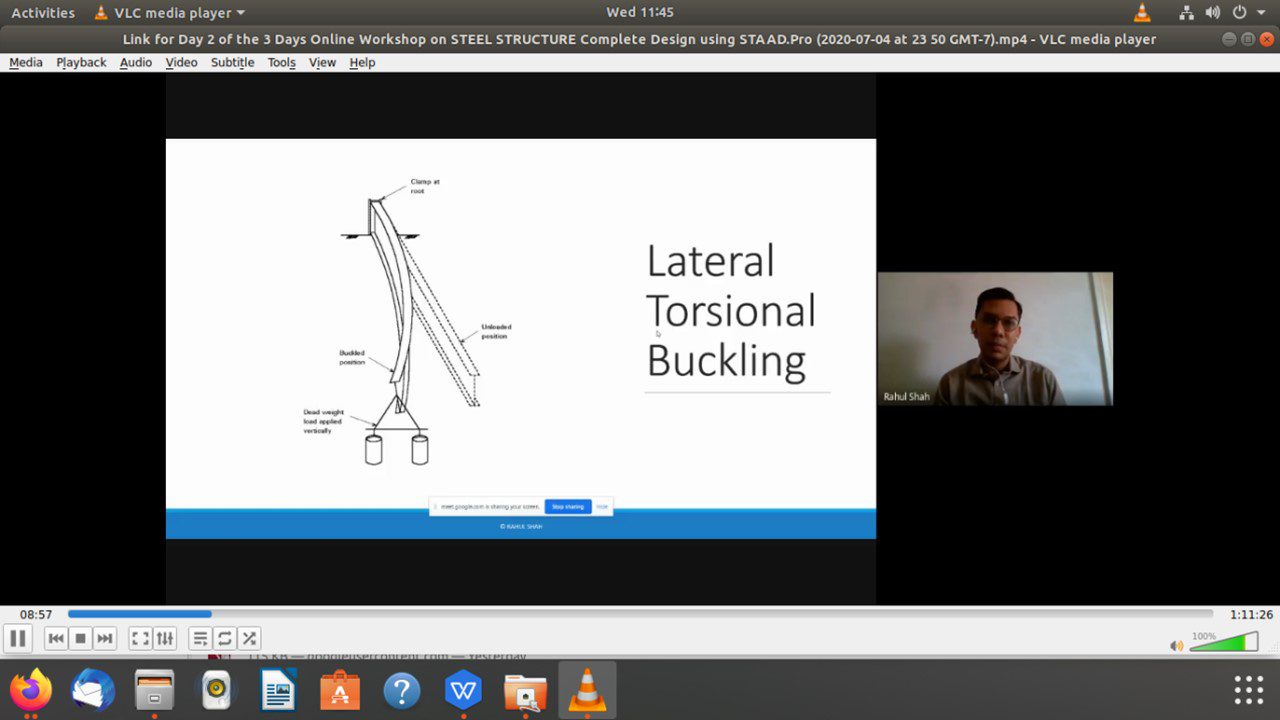1280x720 pixels.
Task: Open the Subtitle menu
Action: [x=232, y=62]
